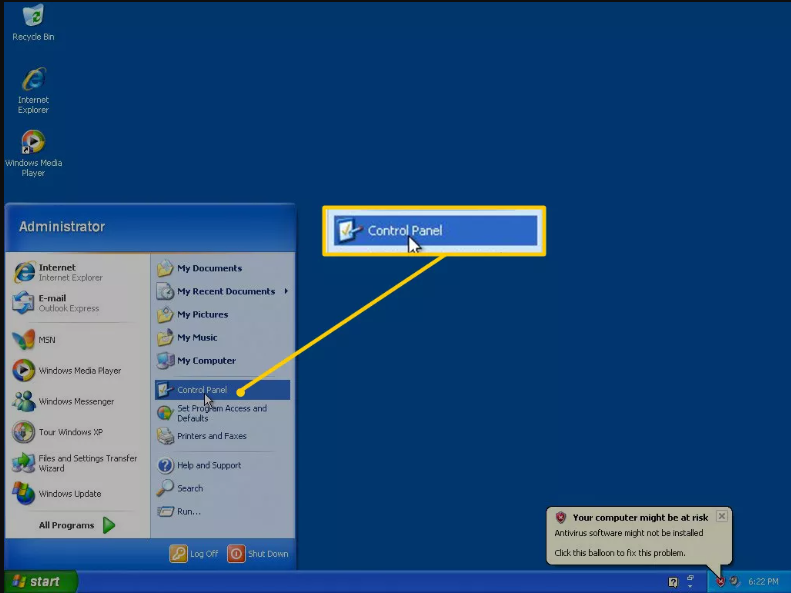Expand All Programs with green arrow

(77, 525)
